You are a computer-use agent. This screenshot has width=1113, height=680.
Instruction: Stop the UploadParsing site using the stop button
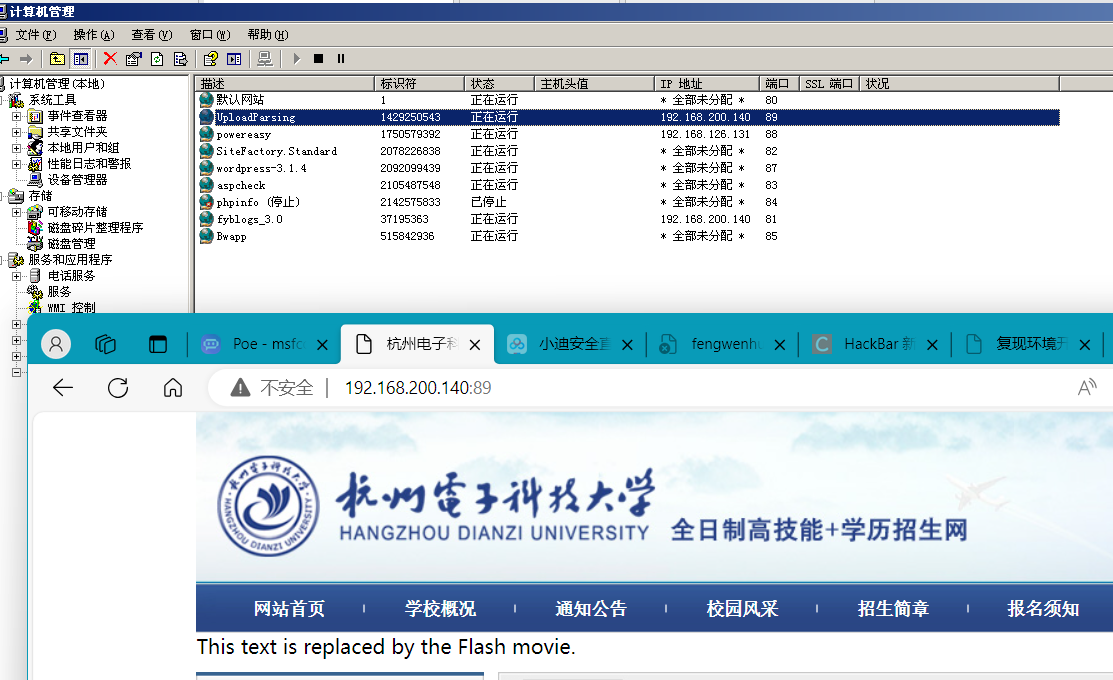click(318, 59)
